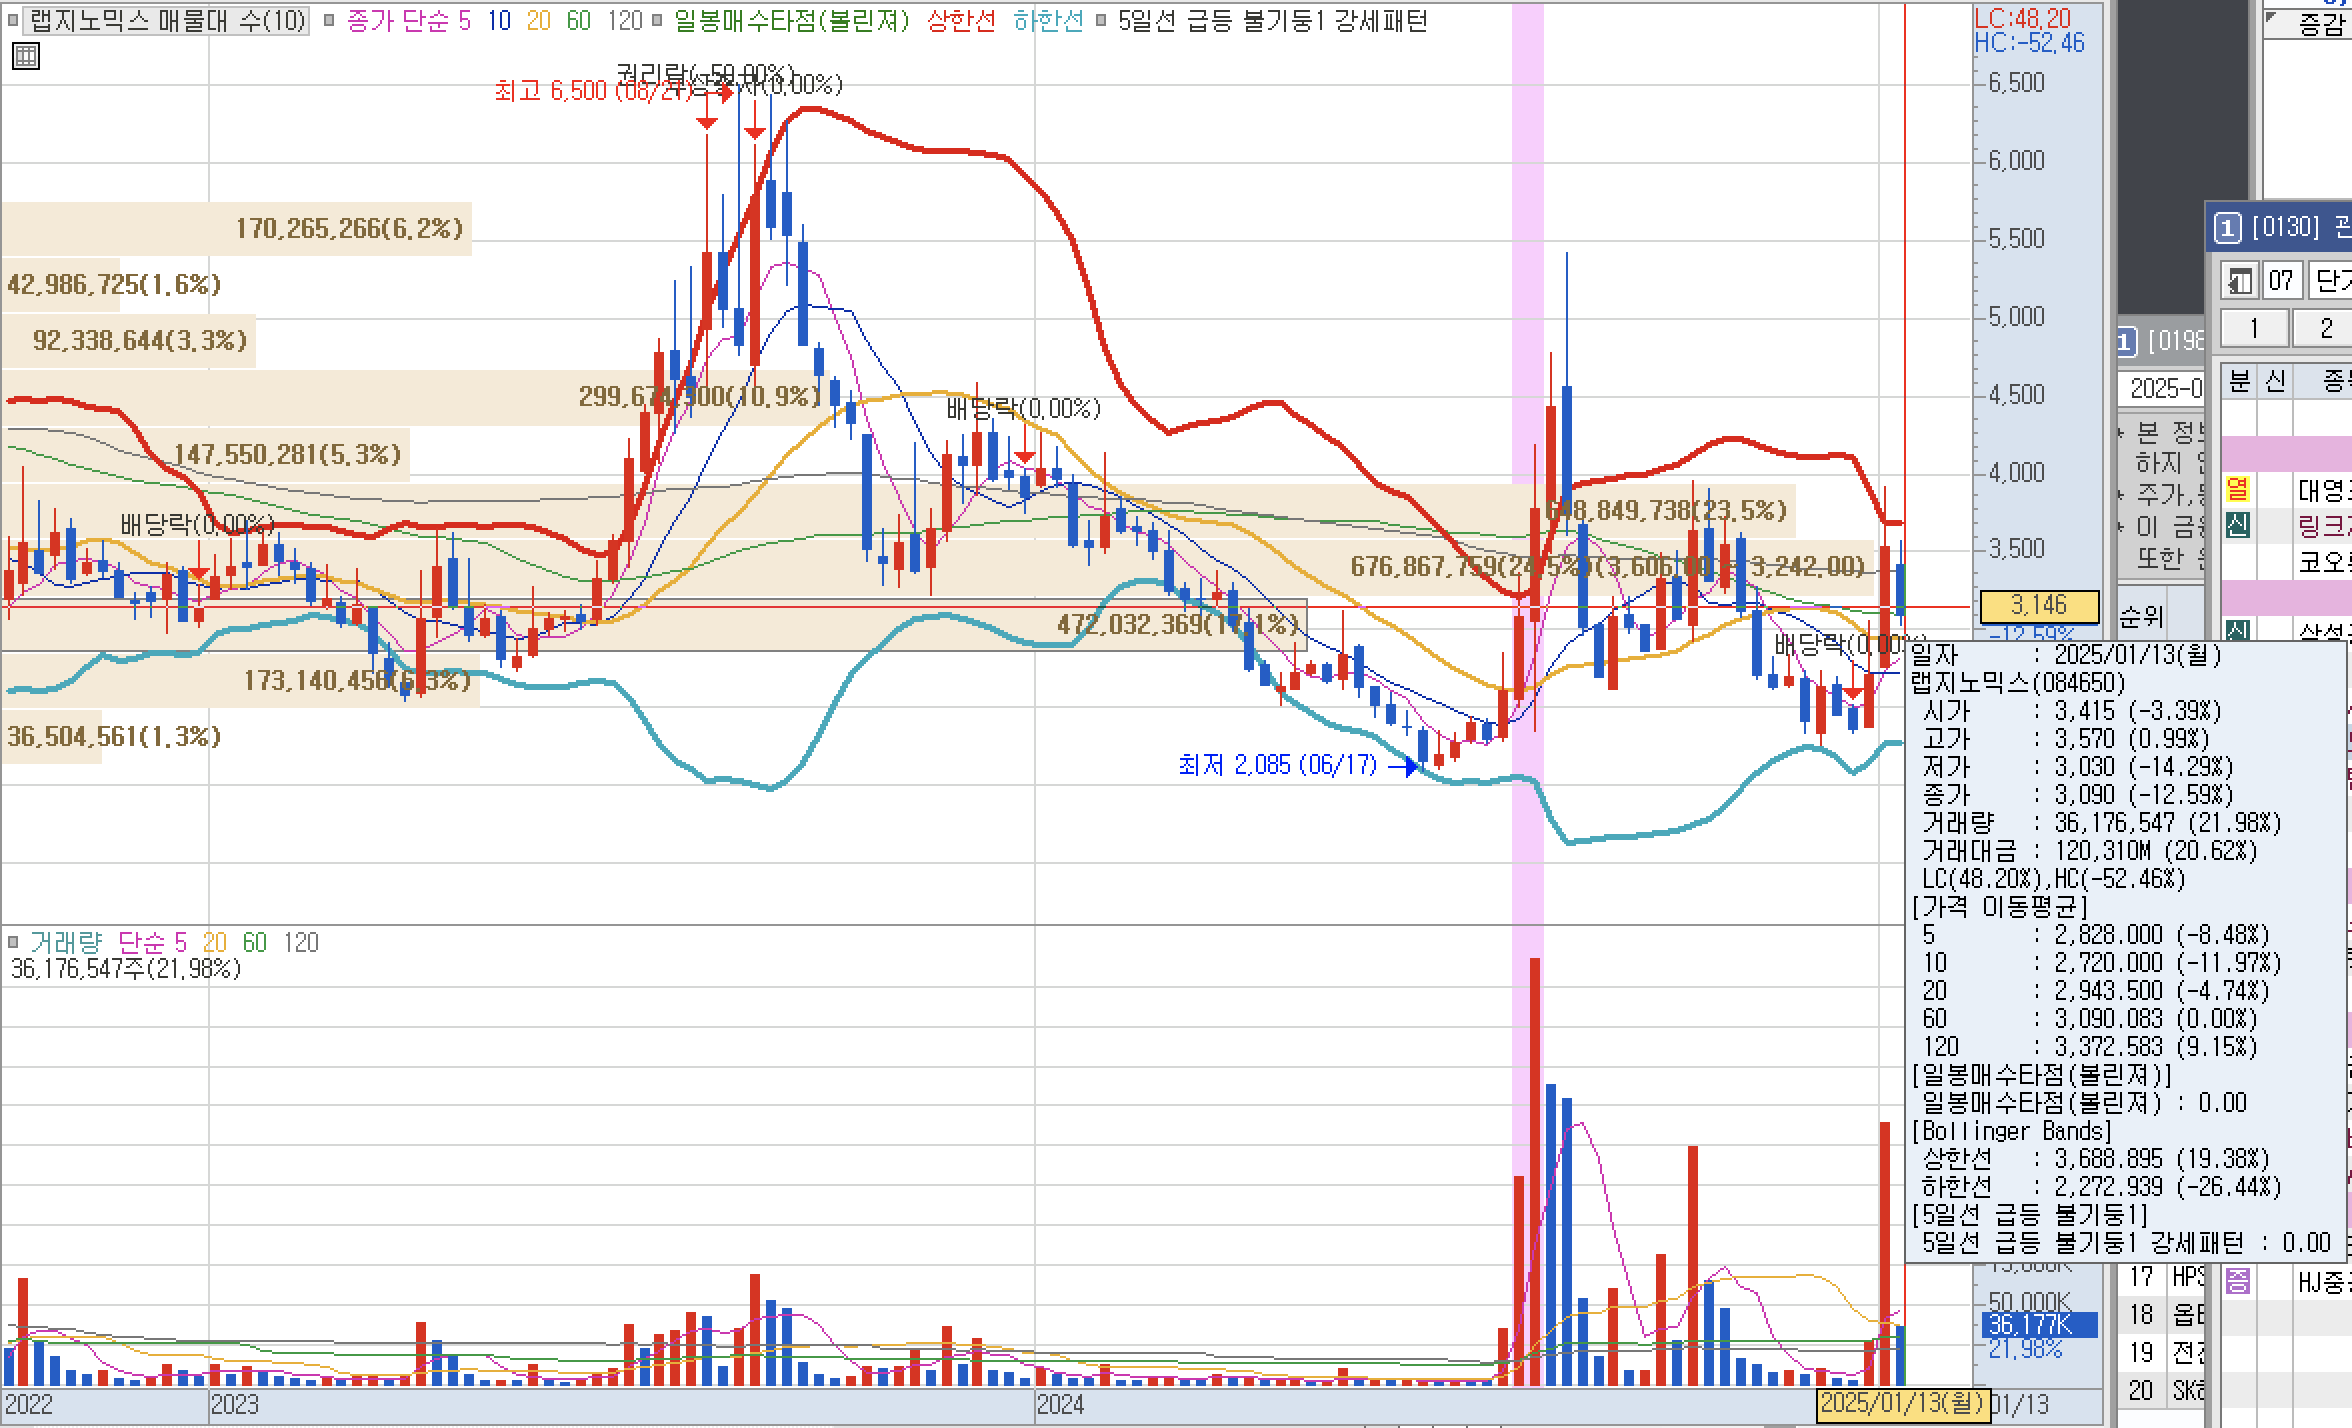Click the yellow 3,146 price label
This screenshot has height=1428, width=2352.
[x=2038, y=605]
